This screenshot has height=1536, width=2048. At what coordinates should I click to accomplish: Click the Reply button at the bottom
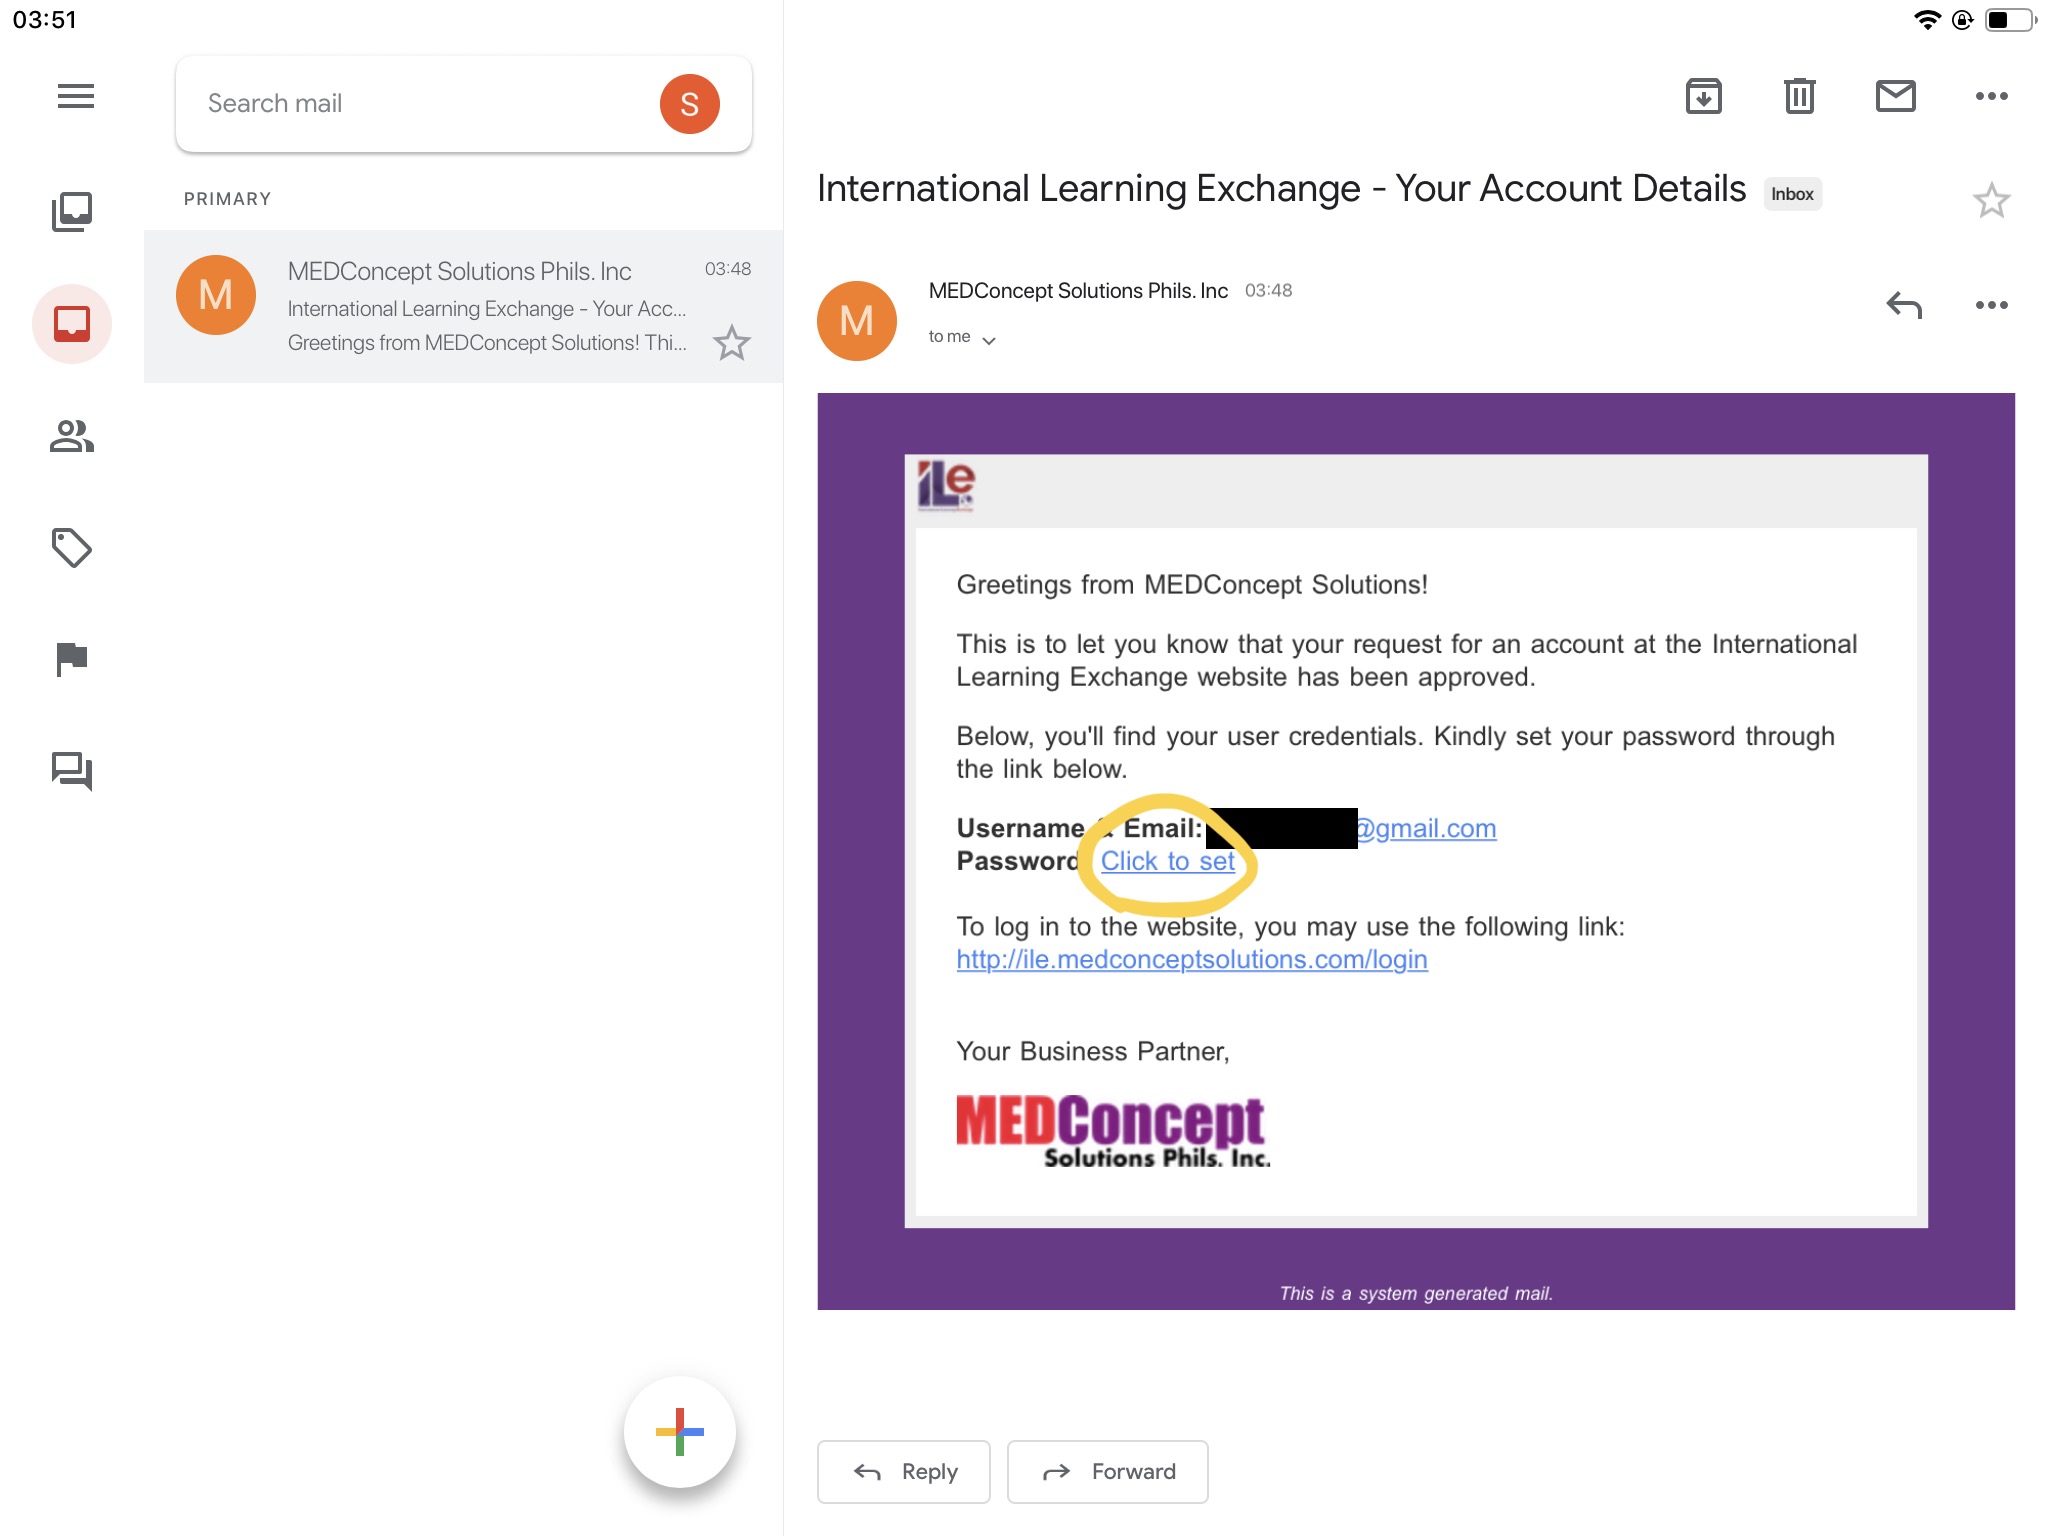click(904, 1471)
